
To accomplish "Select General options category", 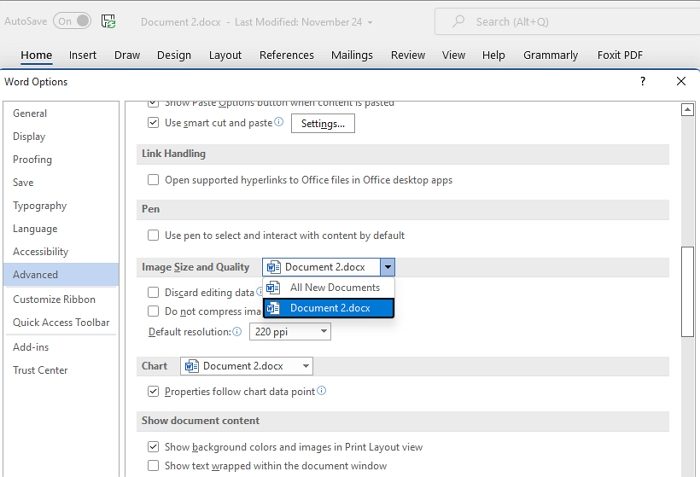I will pos(61,113).
